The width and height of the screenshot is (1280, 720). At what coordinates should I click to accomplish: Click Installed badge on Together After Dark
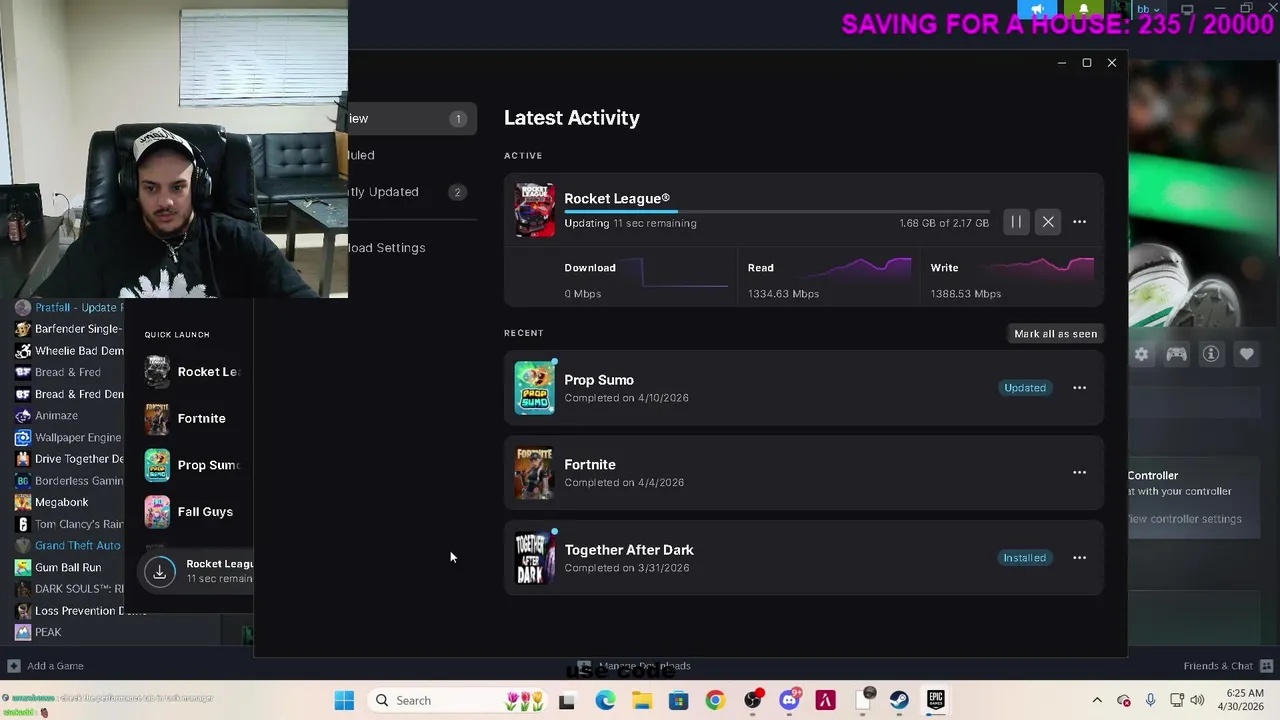(x=1024, y=558)
